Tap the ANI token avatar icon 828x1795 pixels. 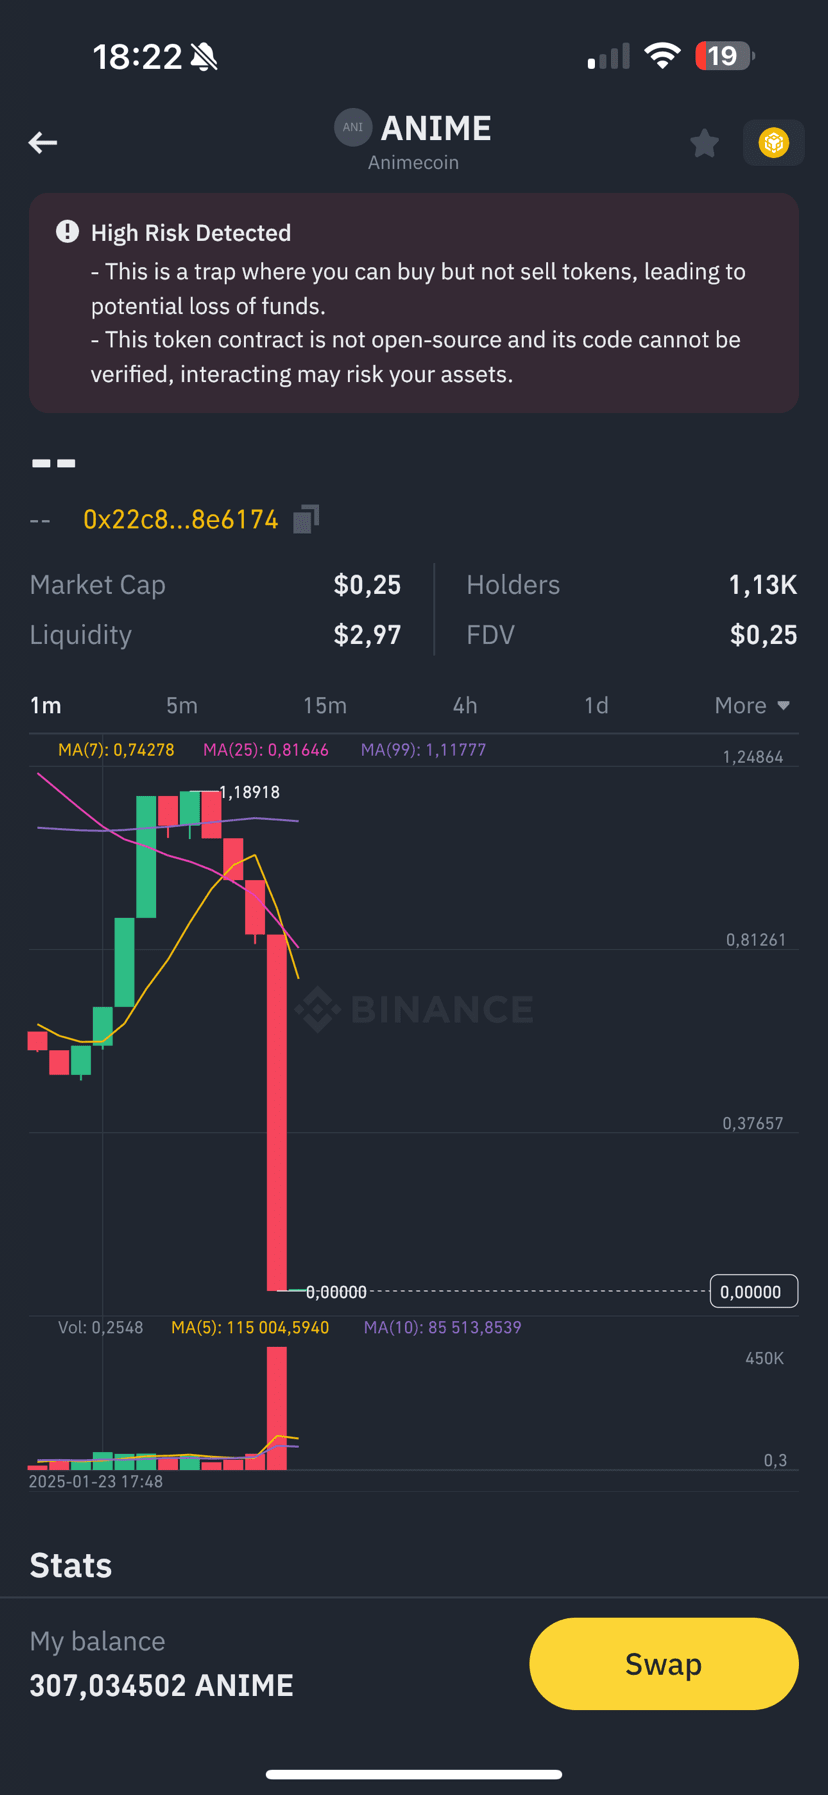click(352, 127)
